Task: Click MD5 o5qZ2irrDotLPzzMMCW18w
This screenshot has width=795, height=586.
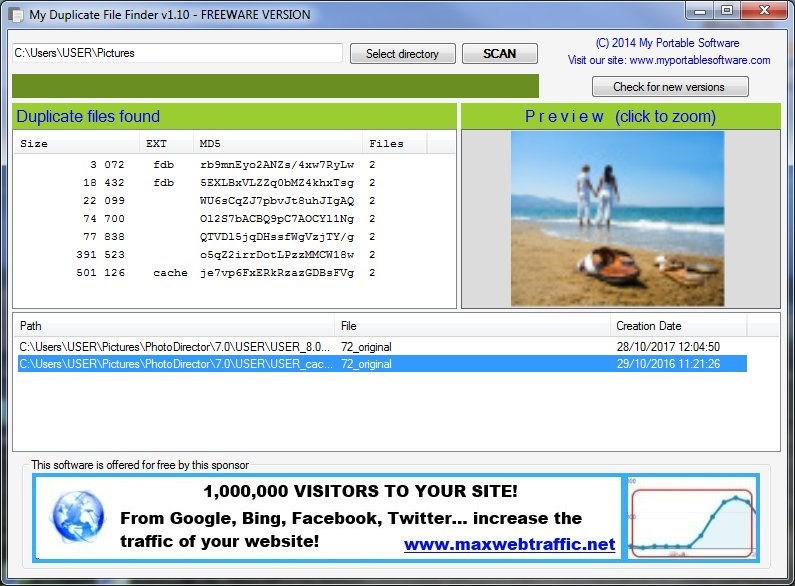Action: pos(277,254)
